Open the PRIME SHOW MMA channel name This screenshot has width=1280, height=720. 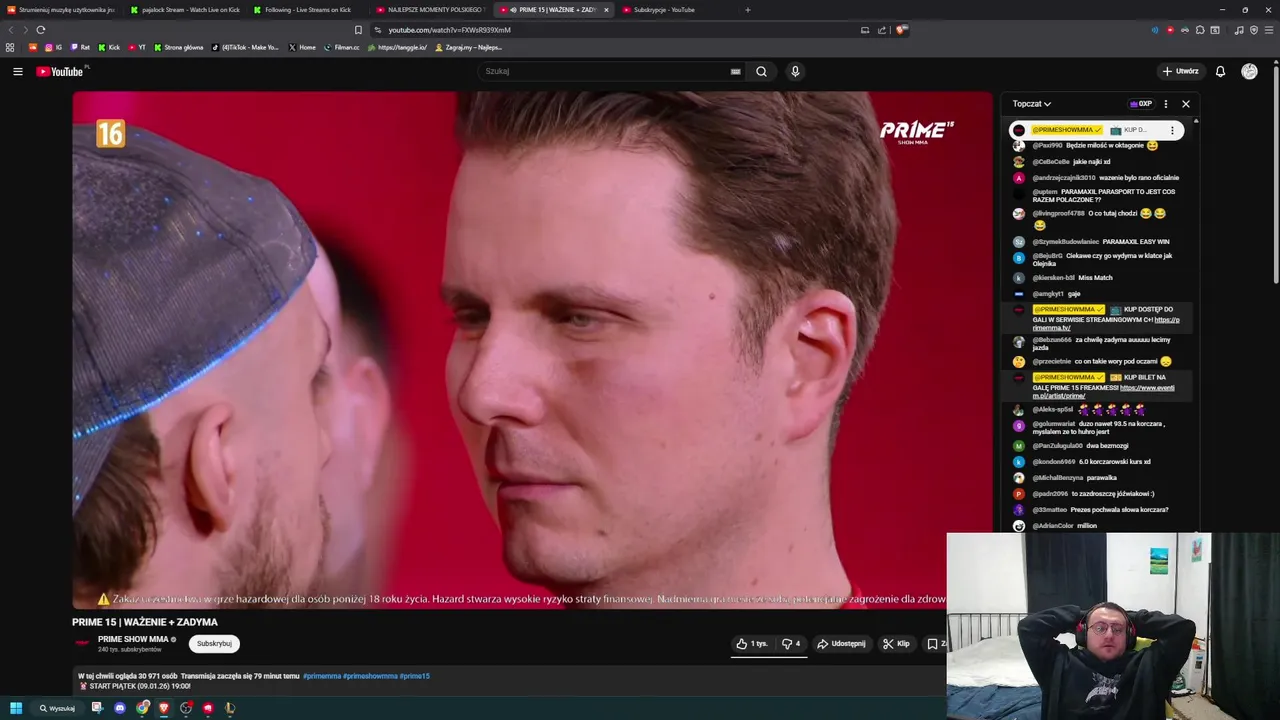[133, 639]
